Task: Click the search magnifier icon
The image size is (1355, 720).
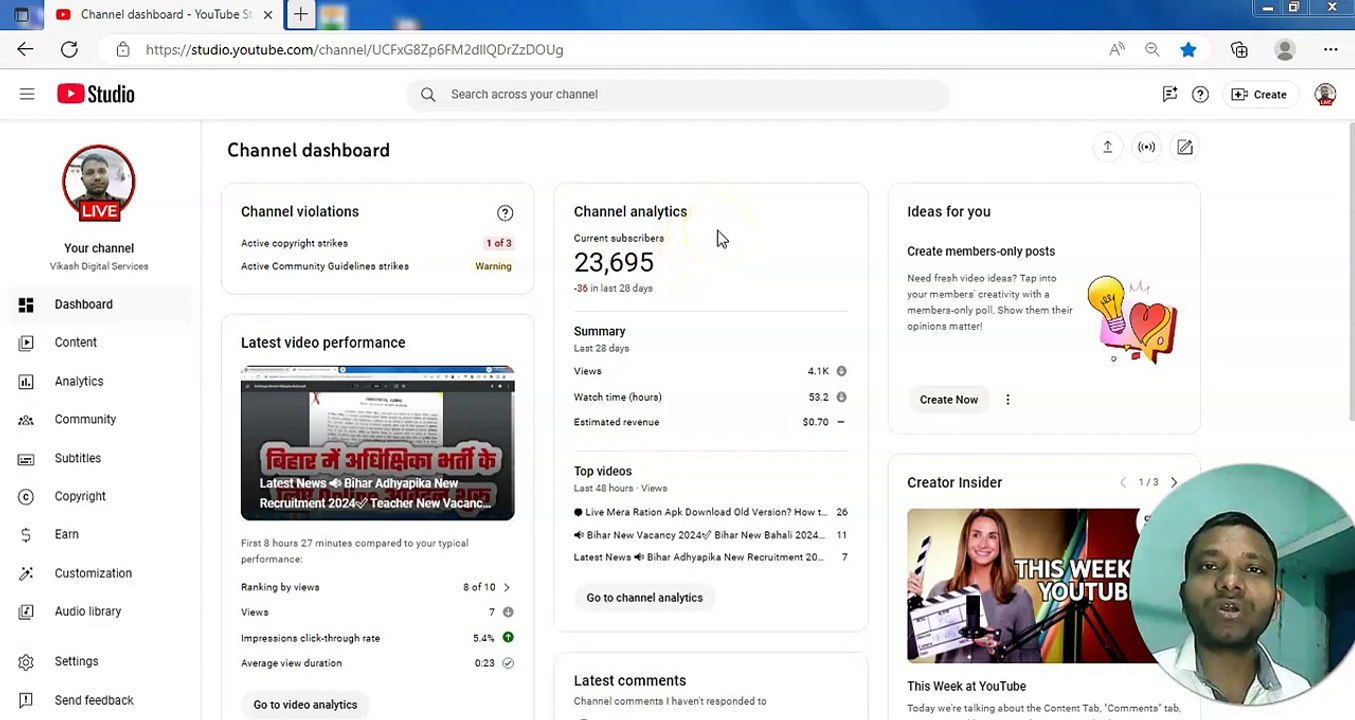Action: (x=428, y=94)
